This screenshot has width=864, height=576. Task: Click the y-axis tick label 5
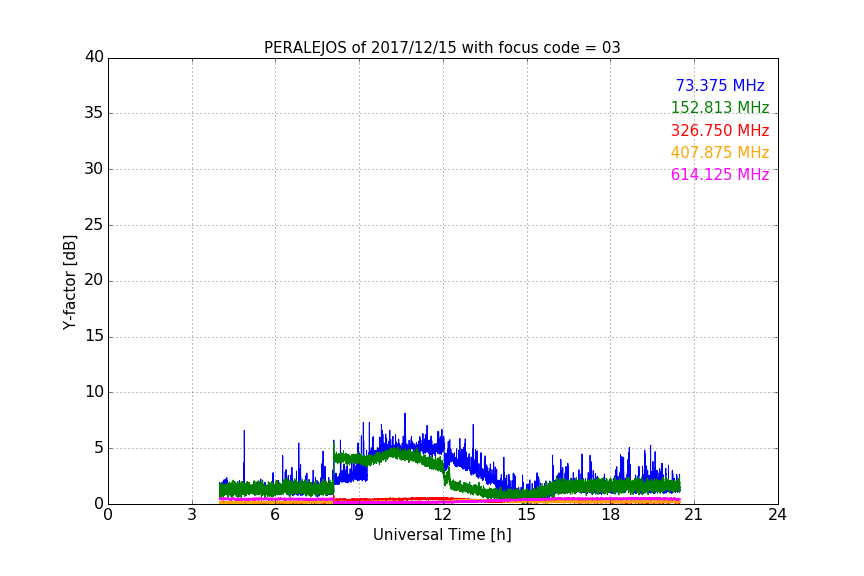coord(99,448)
